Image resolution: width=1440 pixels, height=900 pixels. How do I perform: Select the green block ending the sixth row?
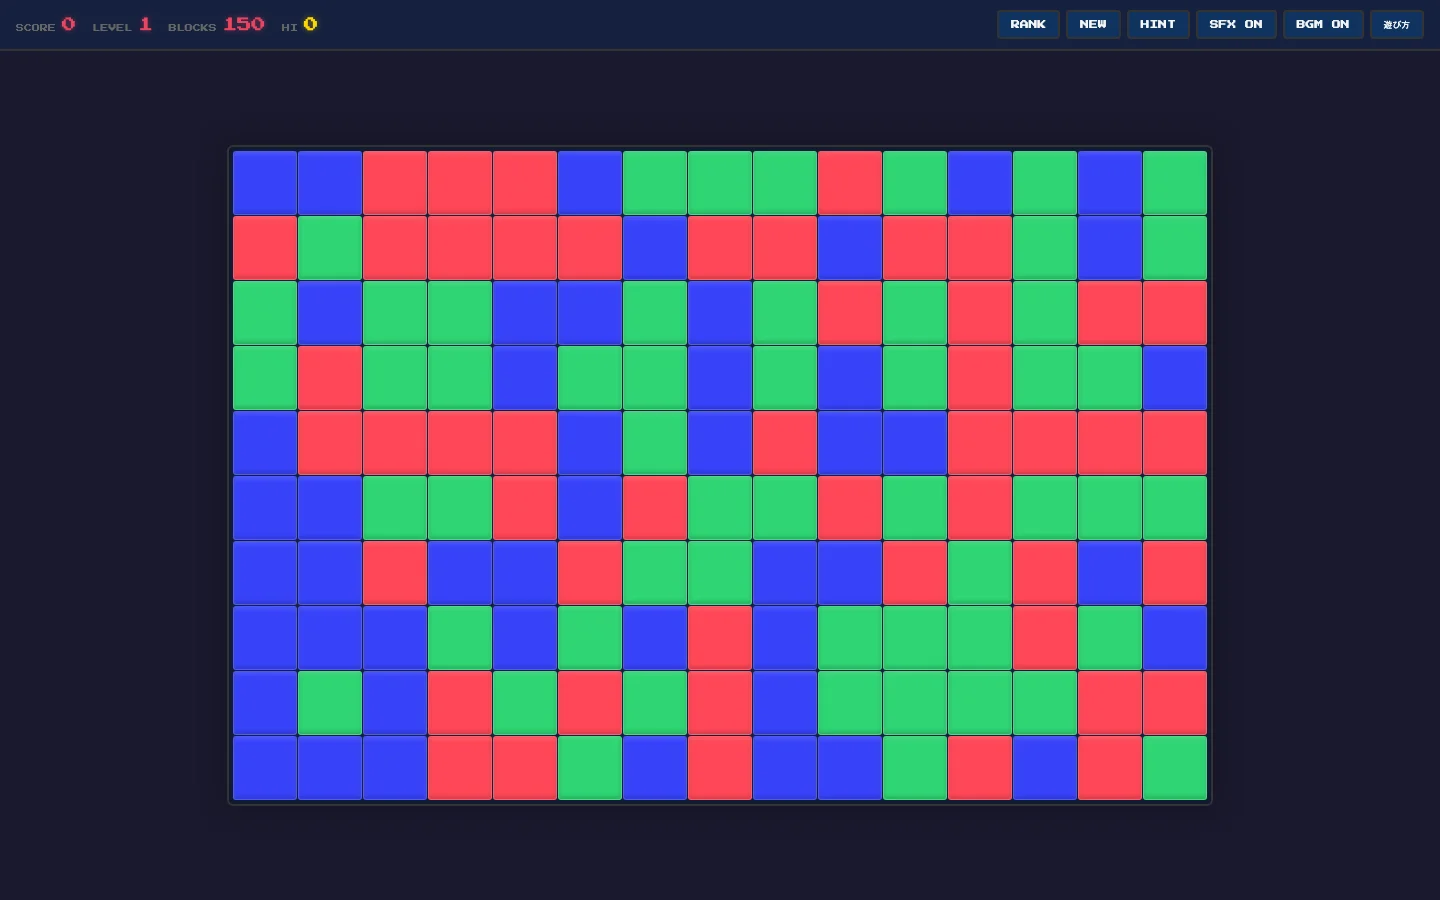1175,508
